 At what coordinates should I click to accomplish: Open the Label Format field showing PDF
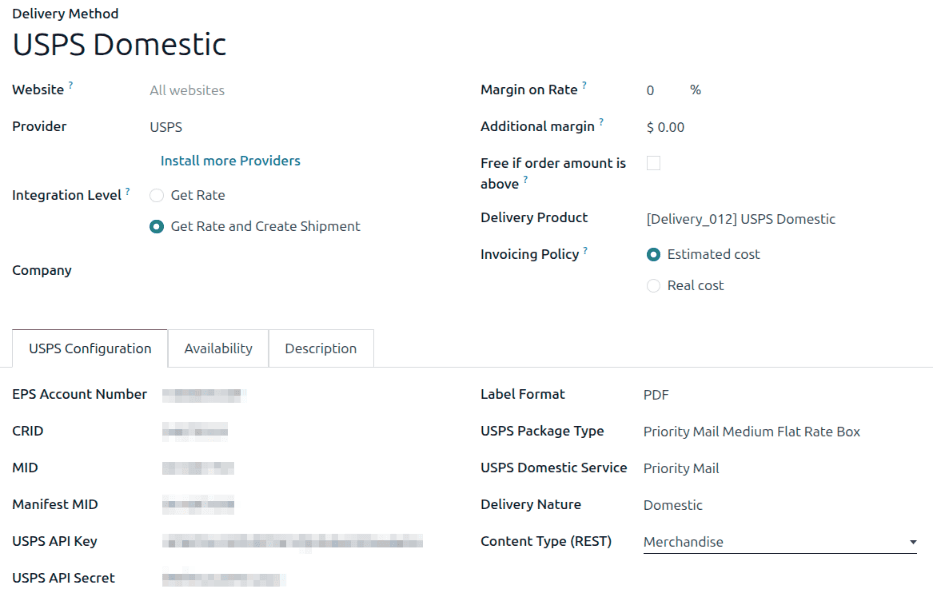(x=656, y=395)
